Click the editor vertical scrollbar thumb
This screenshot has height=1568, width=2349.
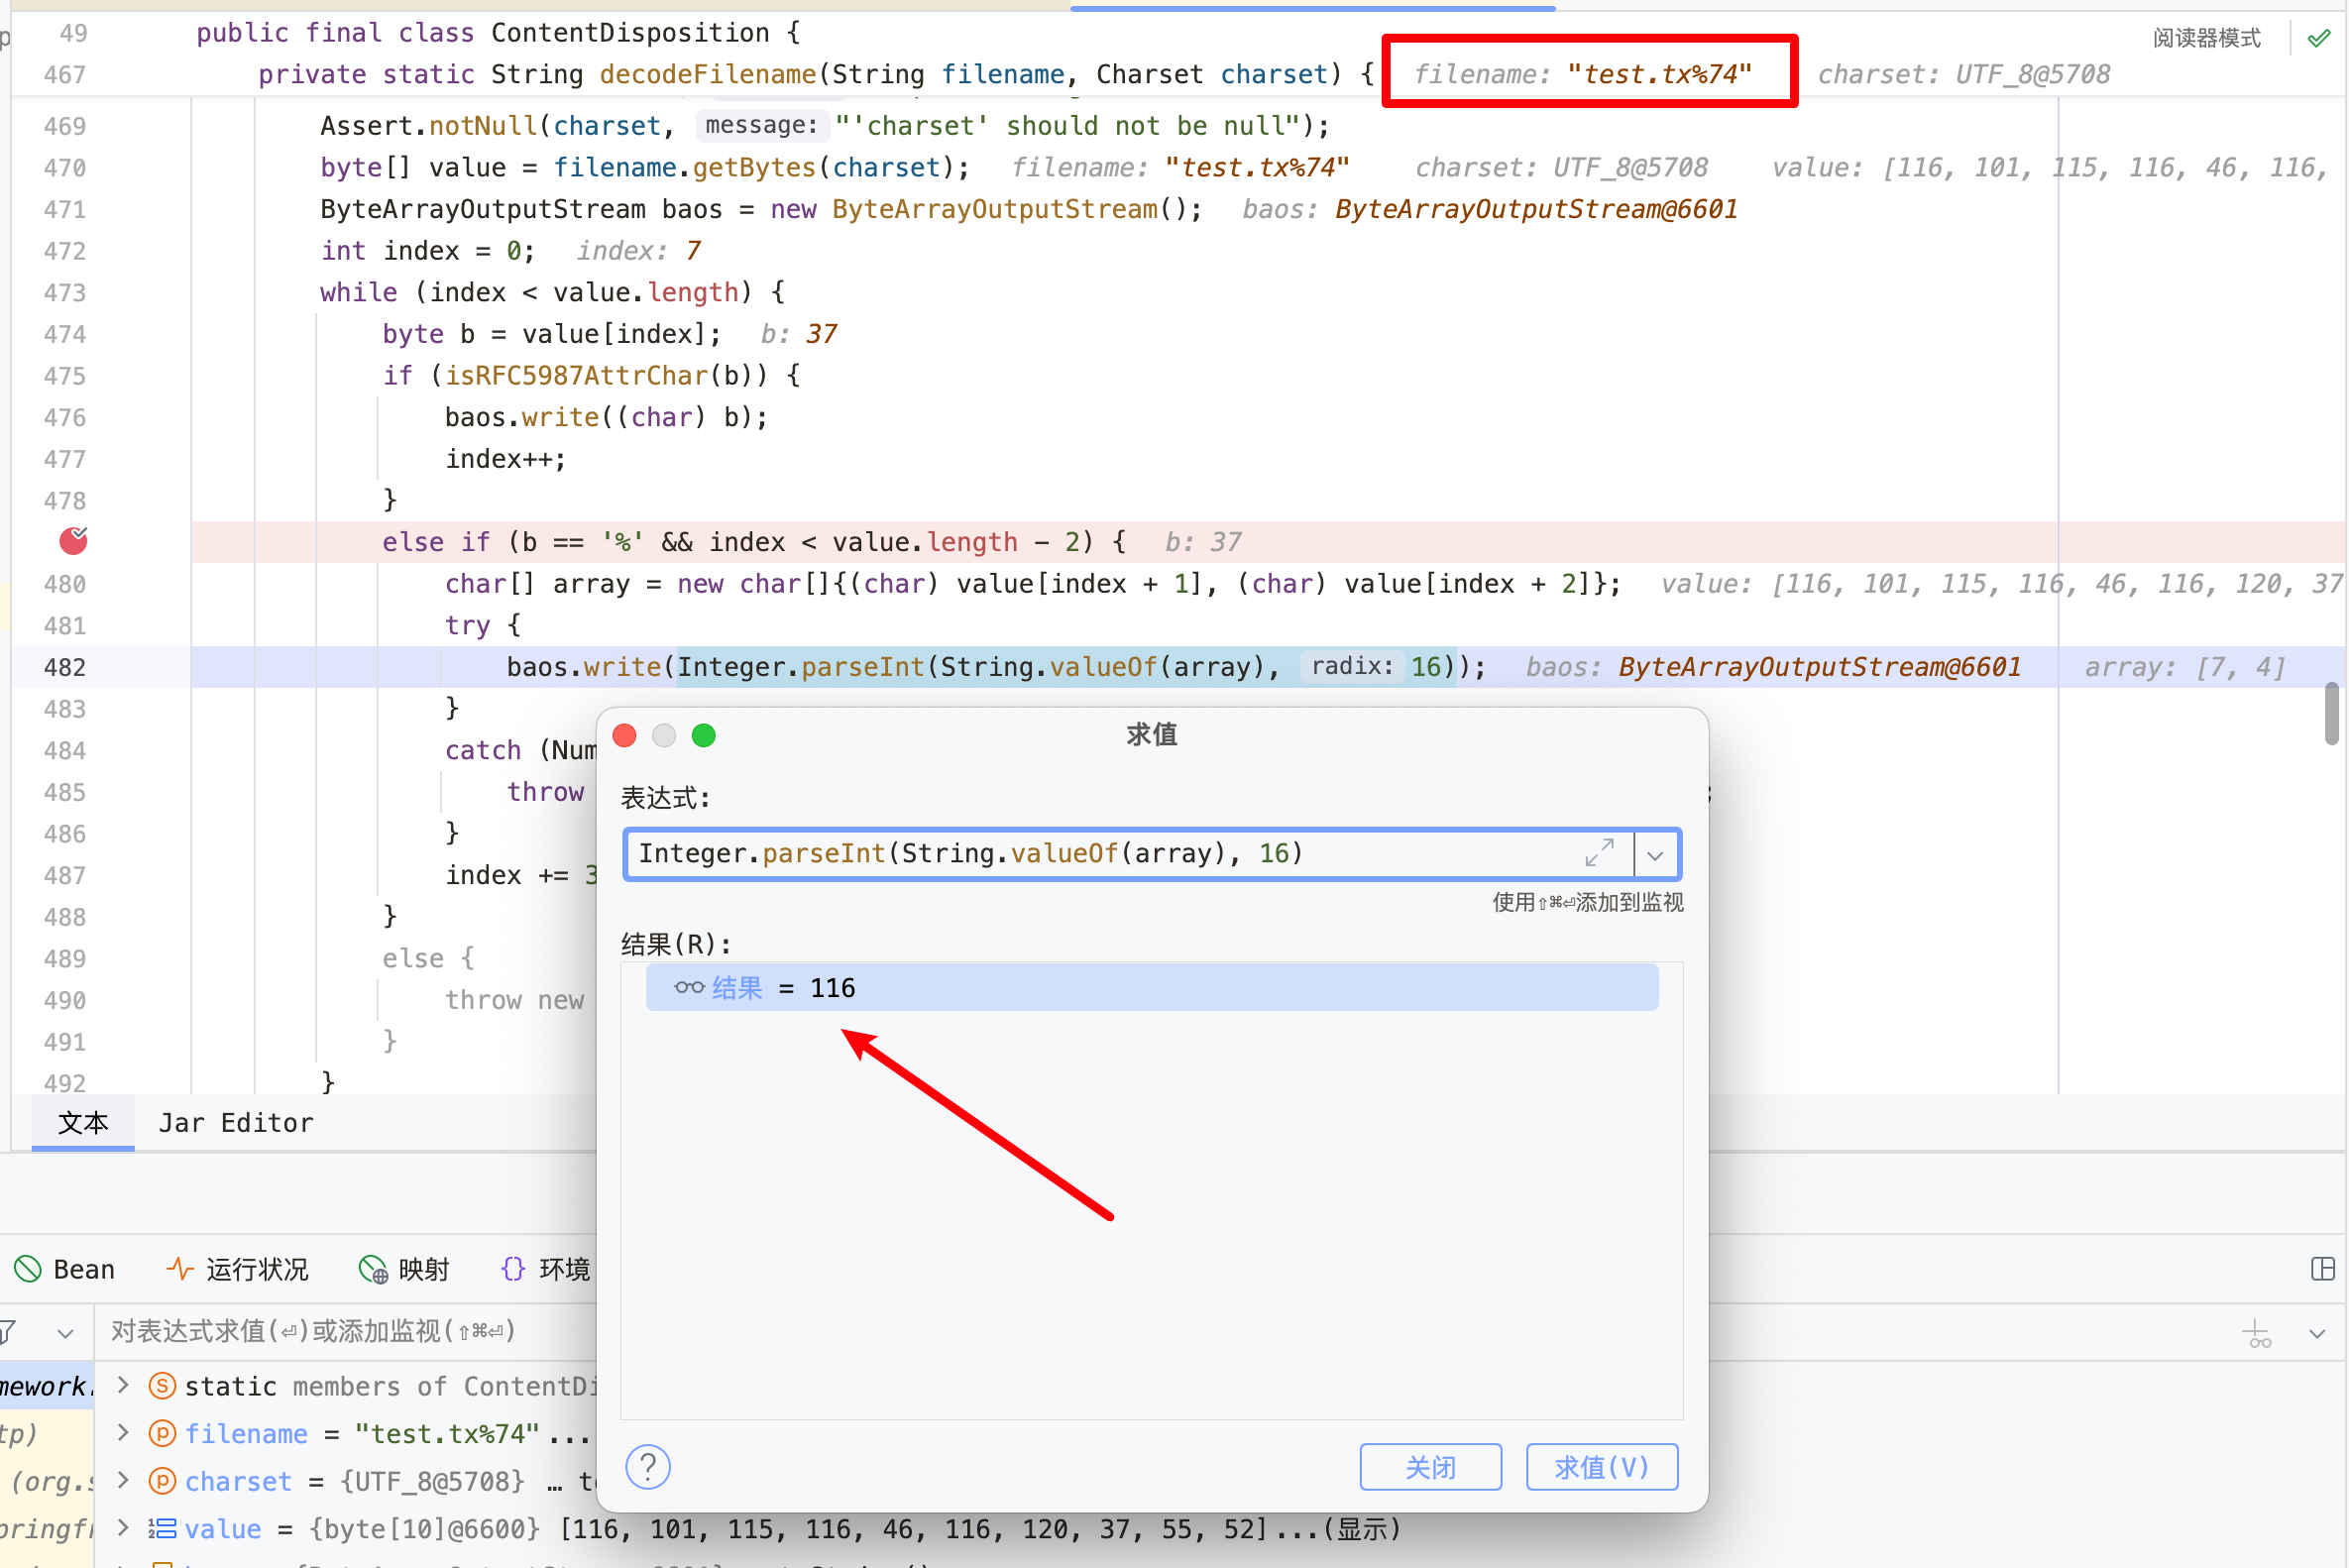[2331, 713]
